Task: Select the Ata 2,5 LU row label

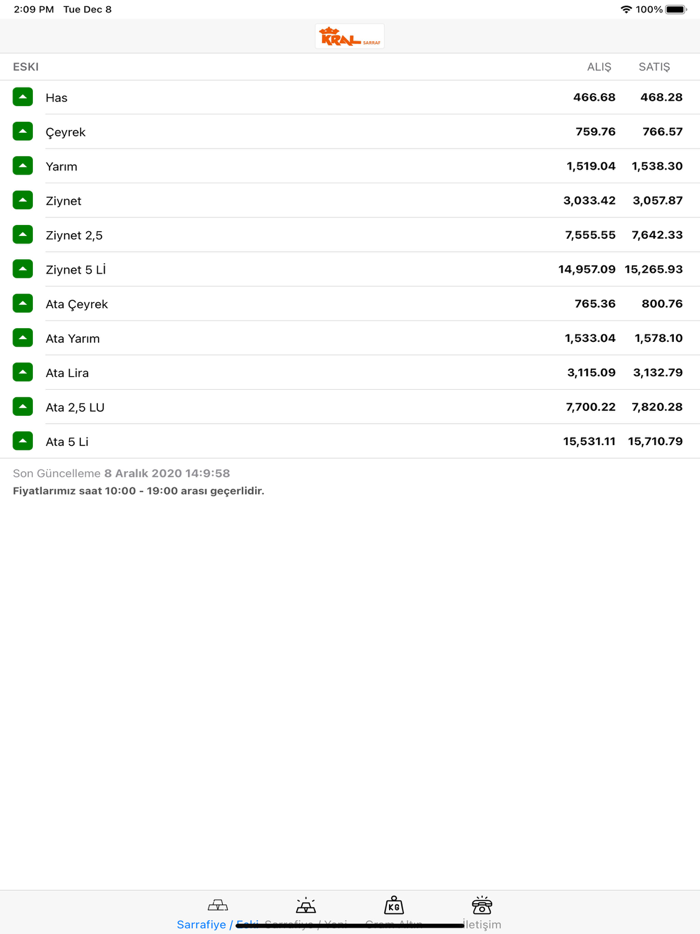Action: coord(75,407)
